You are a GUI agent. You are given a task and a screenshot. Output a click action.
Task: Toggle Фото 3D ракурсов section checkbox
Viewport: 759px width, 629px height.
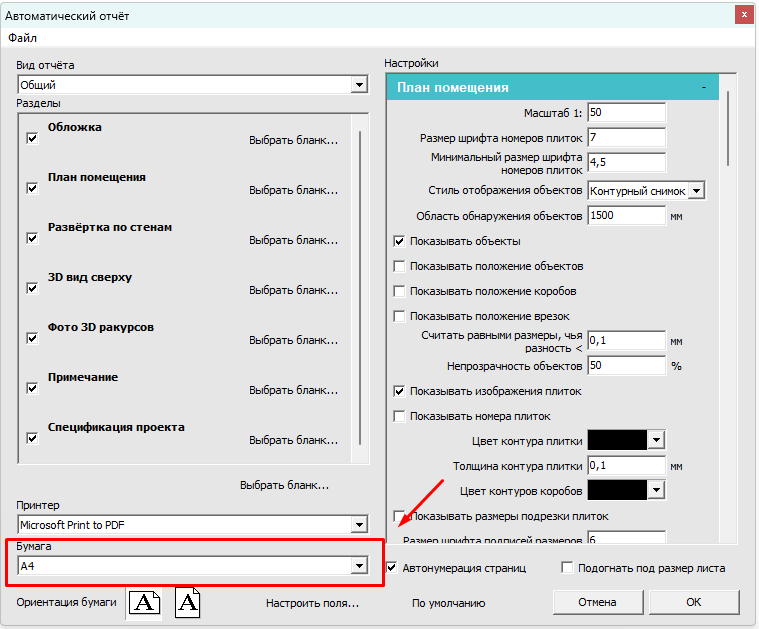pyautogui.click(x=32, y=338)
